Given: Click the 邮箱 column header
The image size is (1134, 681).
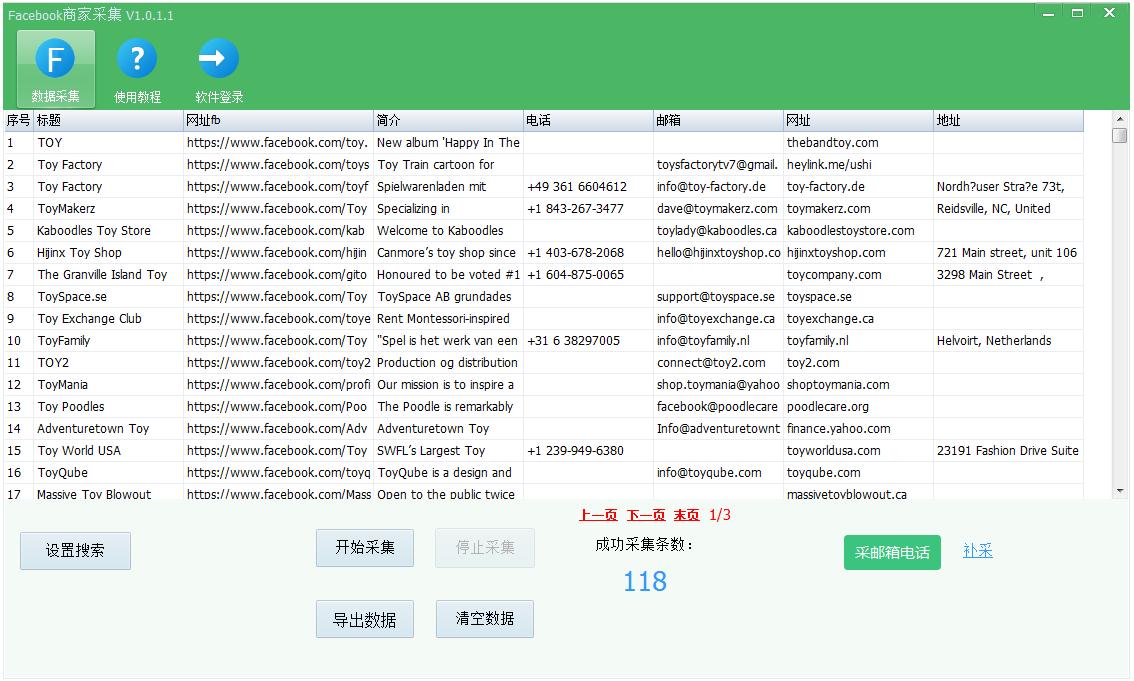Looking at the screenshot, I should (x=718, y=121).
